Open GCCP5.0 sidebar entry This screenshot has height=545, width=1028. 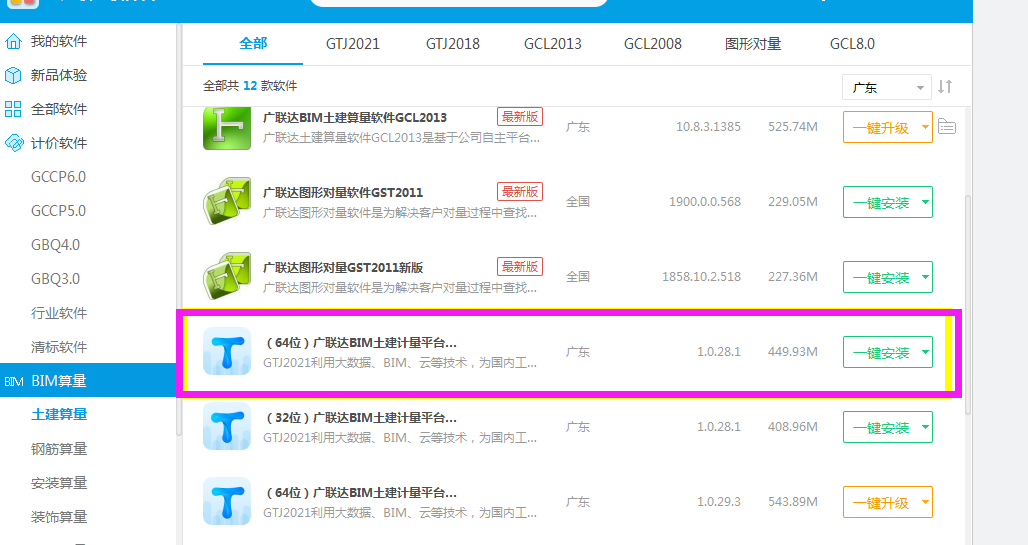(x=58, y=211)
